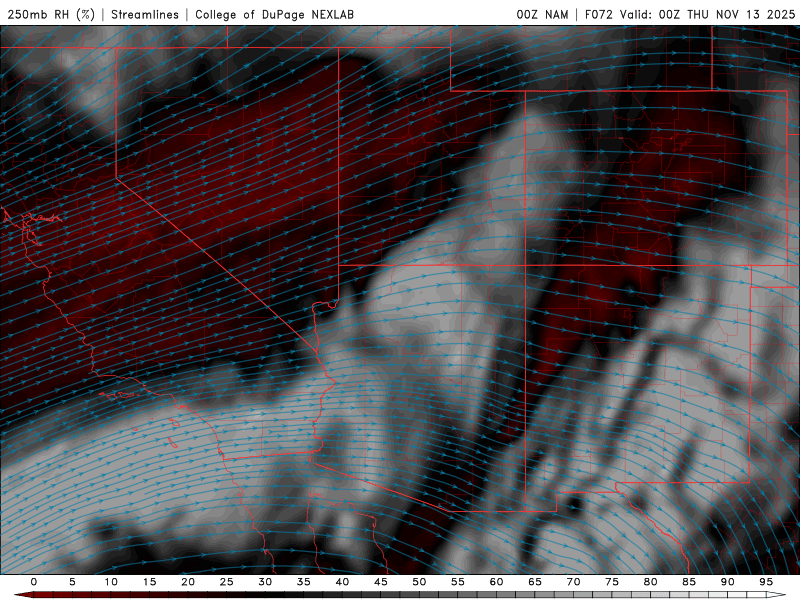The height and width of the screenshot is (600, 800).
Task: Click the "40" label on the color scale
Action: click(x=342, y=582)
